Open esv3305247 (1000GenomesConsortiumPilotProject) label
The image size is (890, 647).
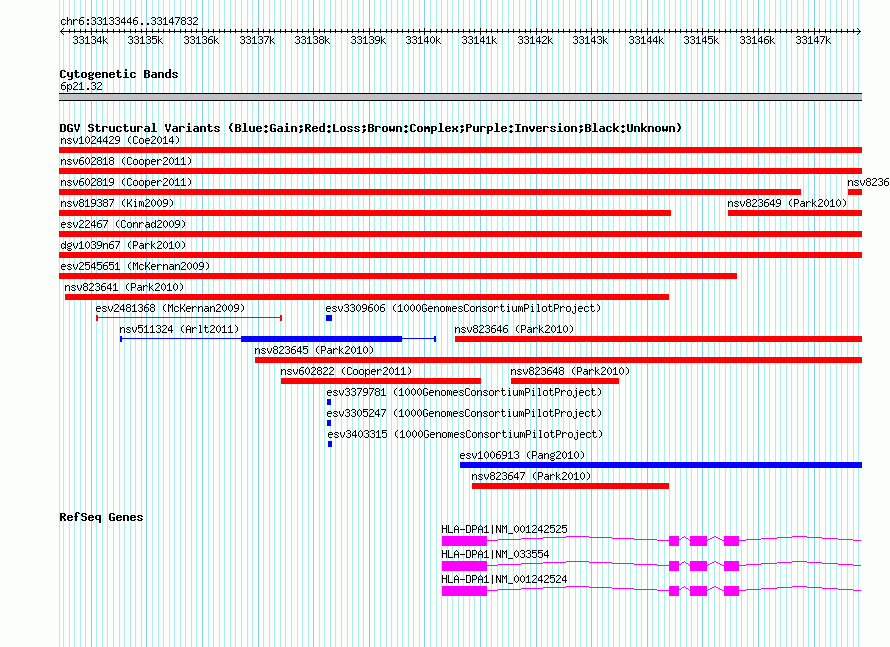coord(464,413)
